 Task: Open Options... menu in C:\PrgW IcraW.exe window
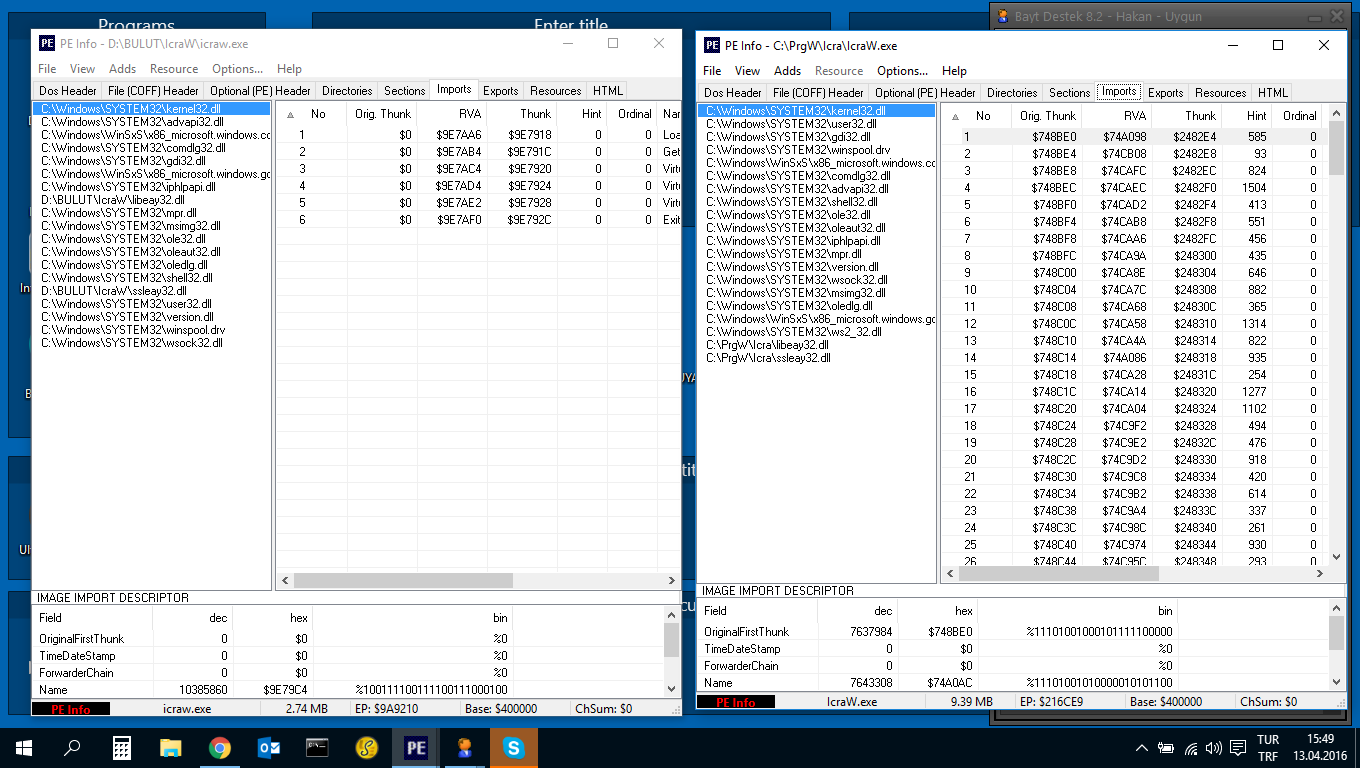pos(903,71)
